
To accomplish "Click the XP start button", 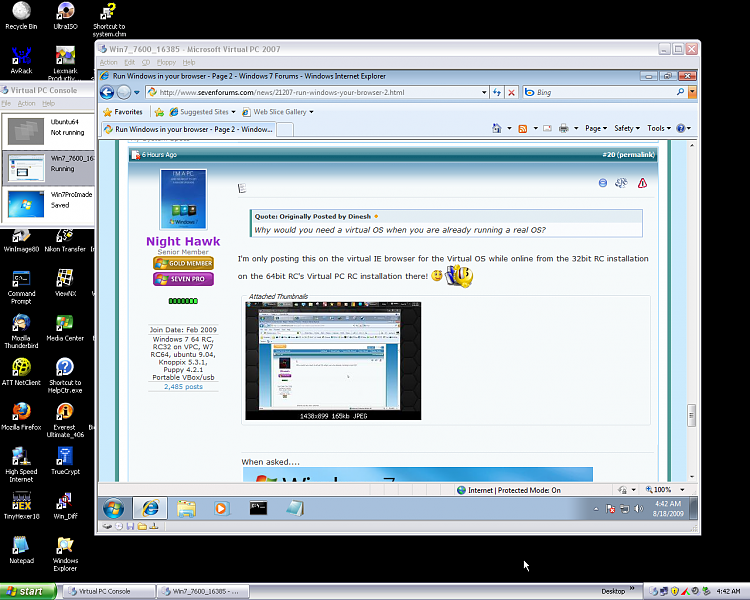I will (x=28, y=591).
